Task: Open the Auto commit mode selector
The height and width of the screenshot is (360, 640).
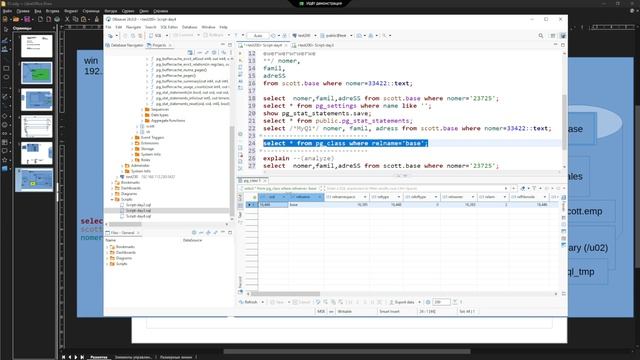Action: [x=258, y=36]
